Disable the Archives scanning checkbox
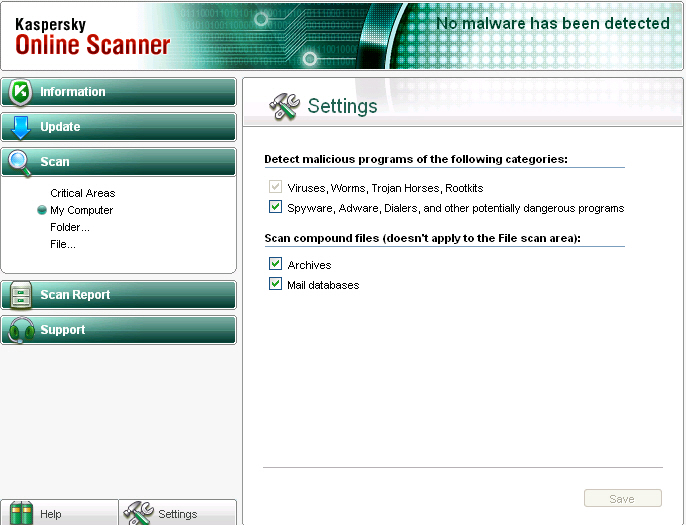Image resolution: width=686 pixels, height=525 pixels. (x=275, y=263)
